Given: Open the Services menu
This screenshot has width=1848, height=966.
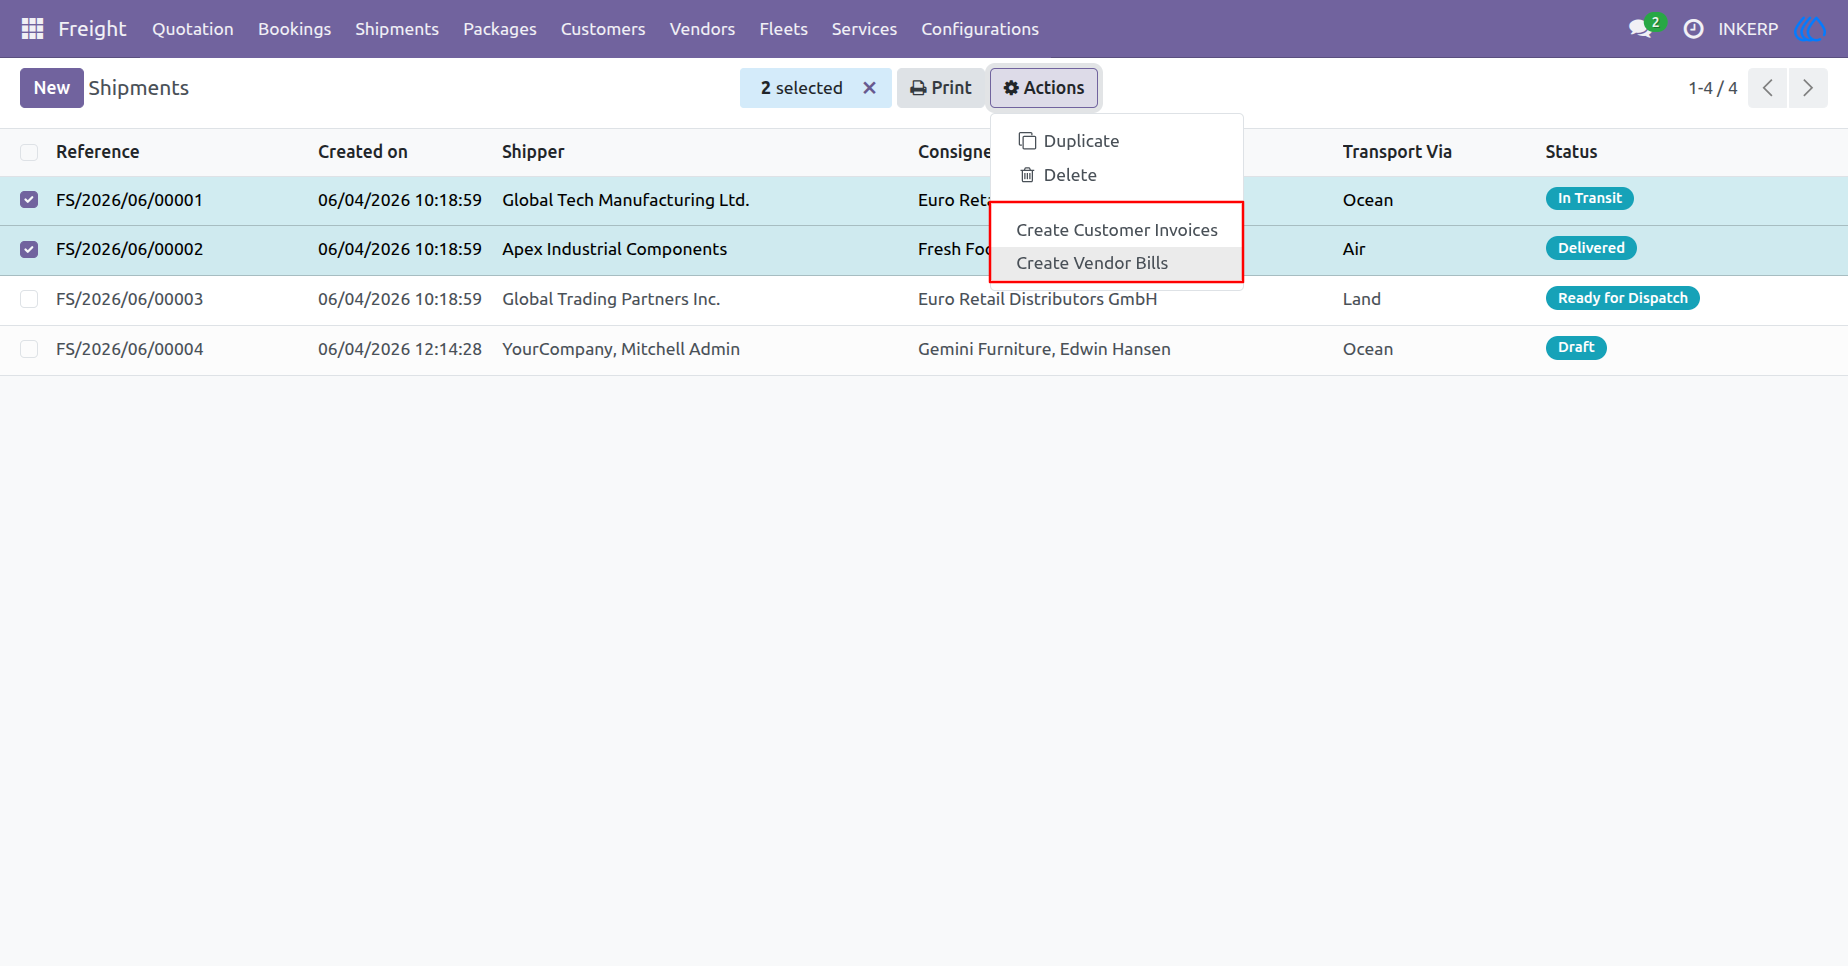Looking at the screenshot, I should 864,29.
